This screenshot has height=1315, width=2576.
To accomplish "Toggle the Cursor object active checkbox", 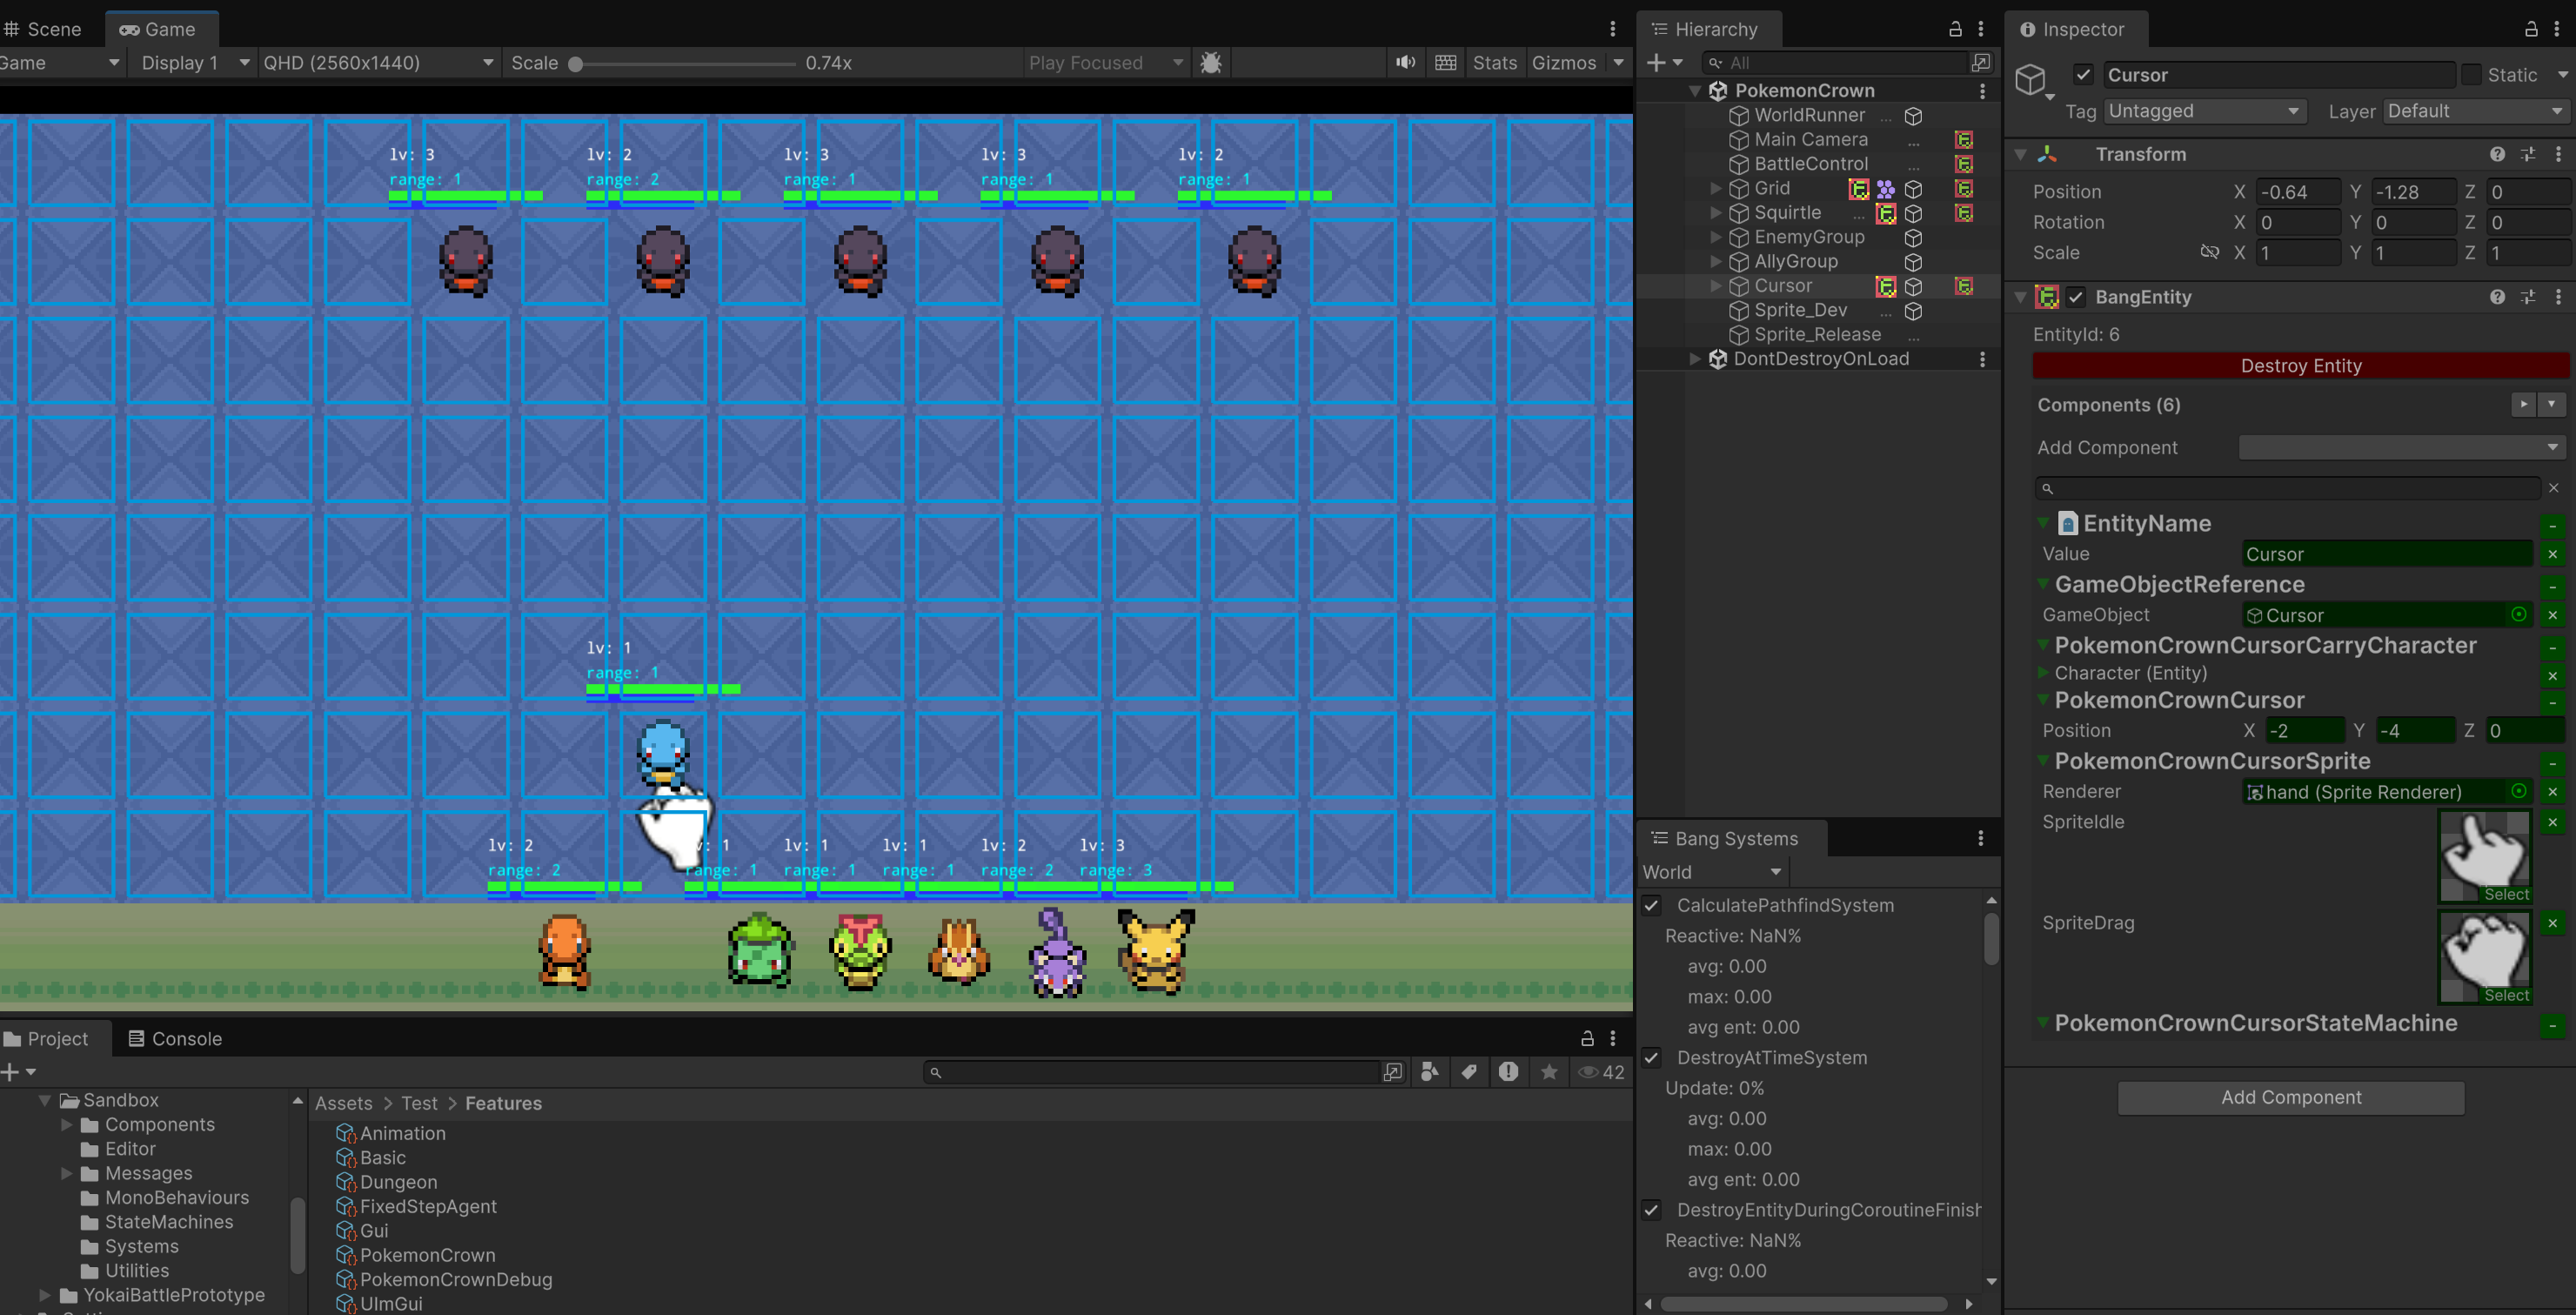I will point(2083,75).
